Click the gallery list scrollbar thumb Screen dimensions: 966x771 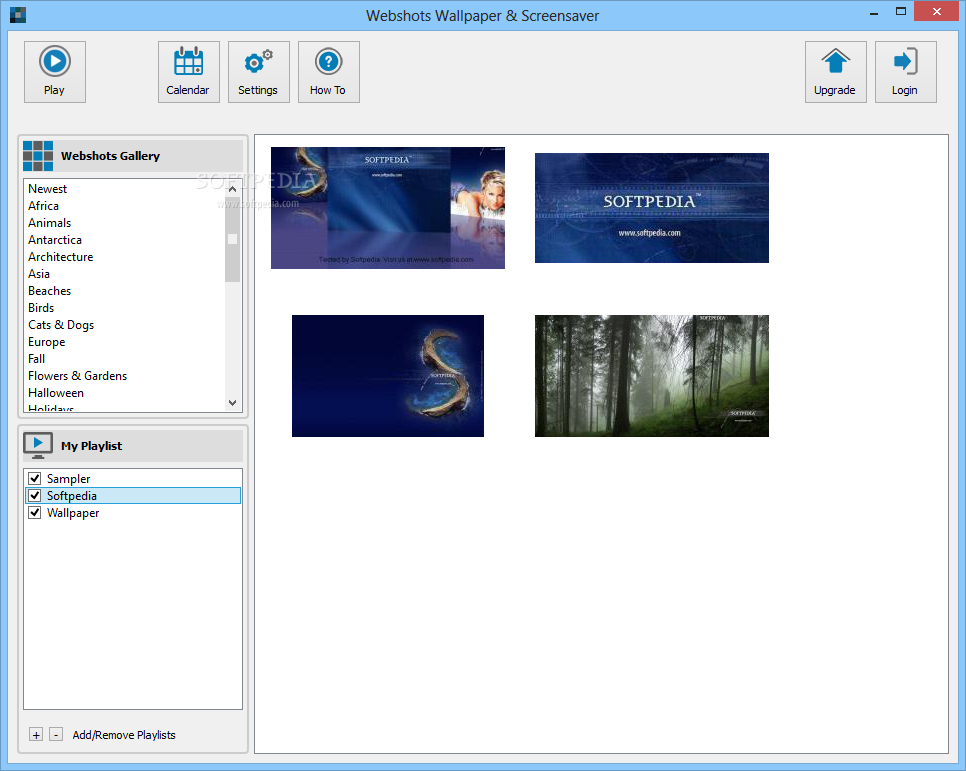click(x=232, y=239)
